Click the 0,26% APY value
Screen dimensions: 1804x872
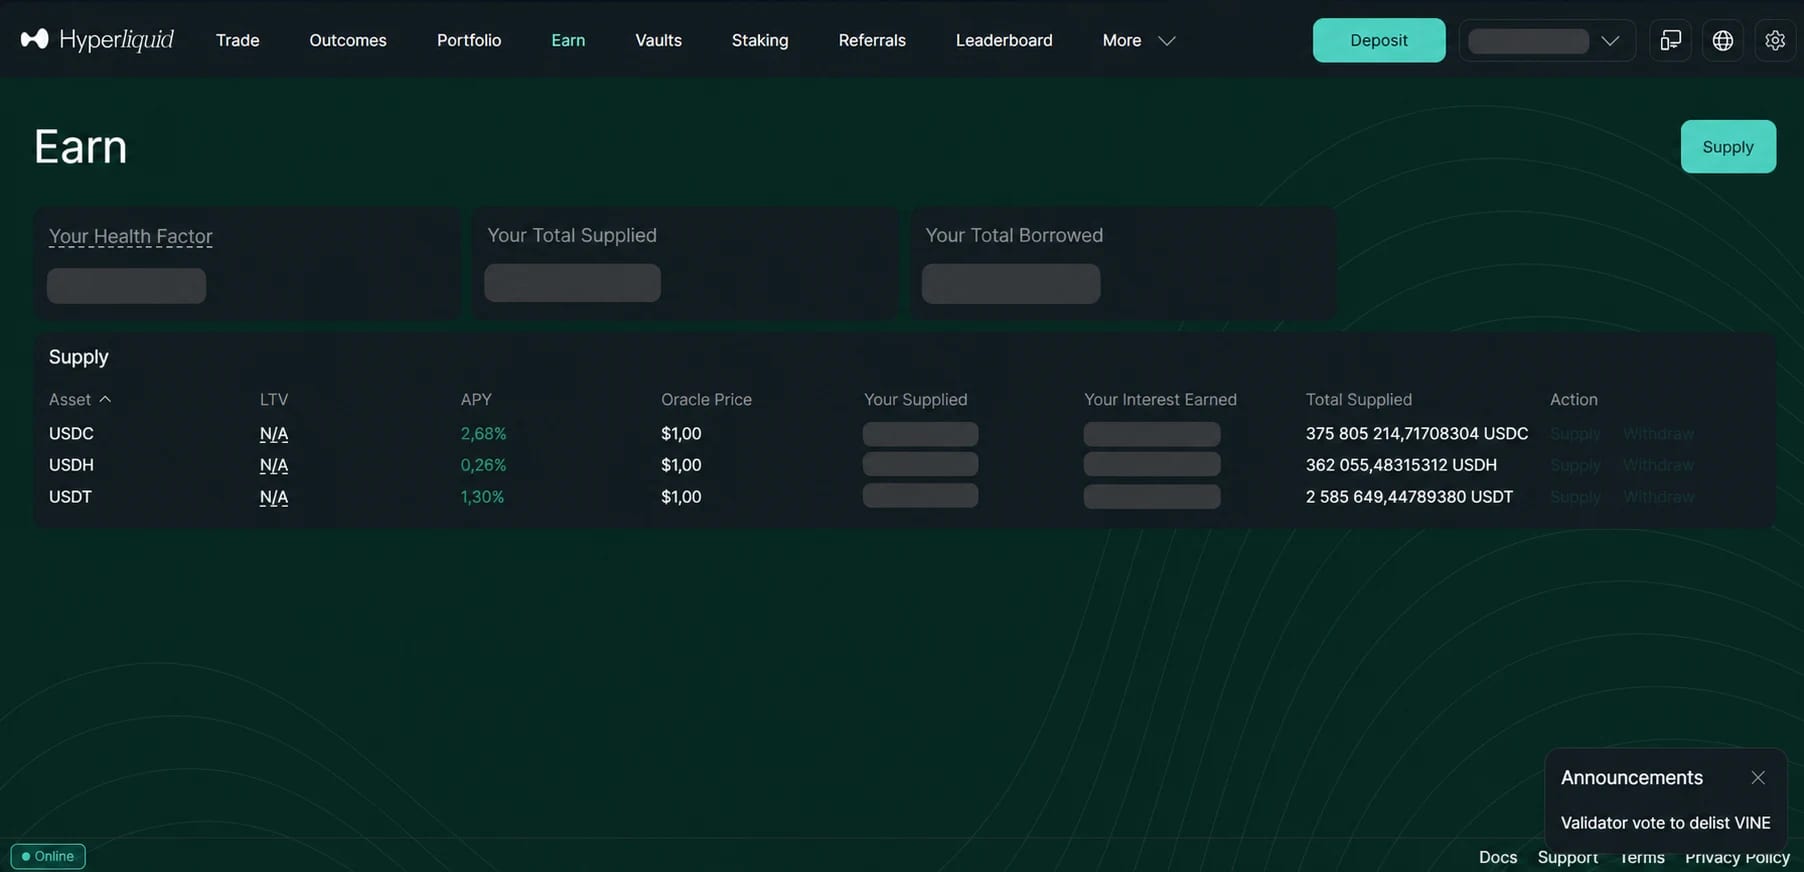[483, 465]
